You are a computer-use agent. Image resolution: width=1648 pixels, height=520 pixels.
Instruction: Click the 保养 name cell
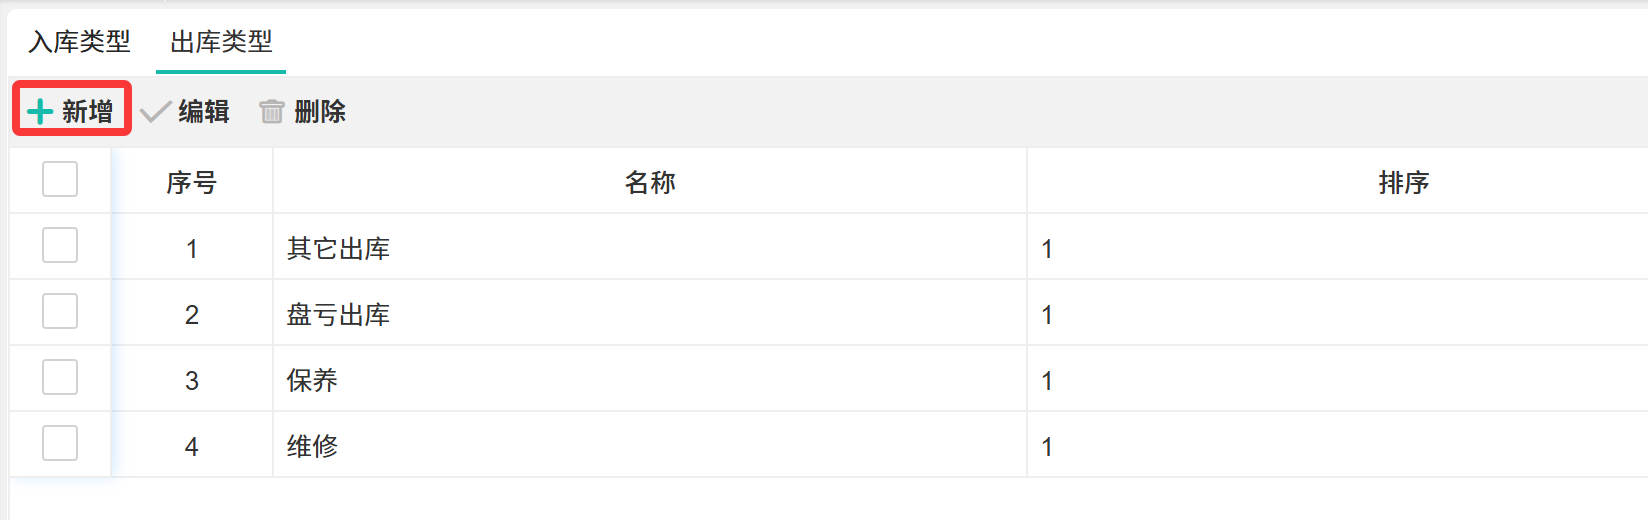point(312,380)
